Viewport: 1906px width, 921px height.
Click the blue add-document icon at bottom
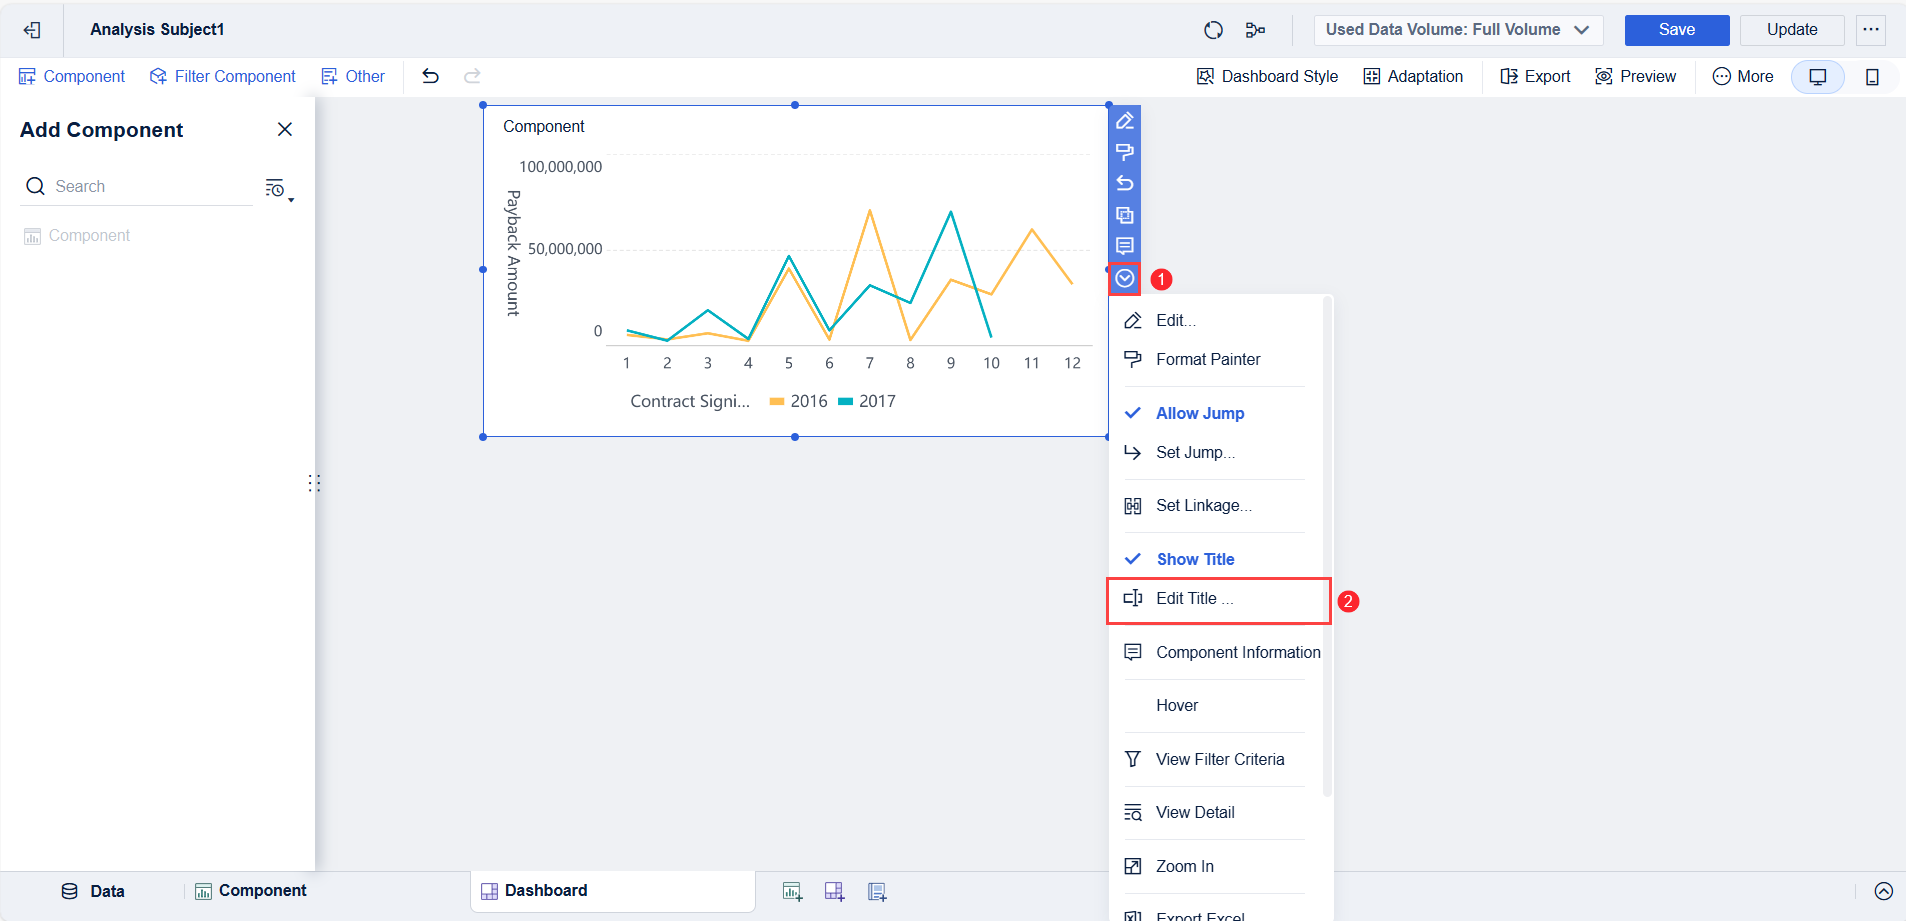[877, 891]
